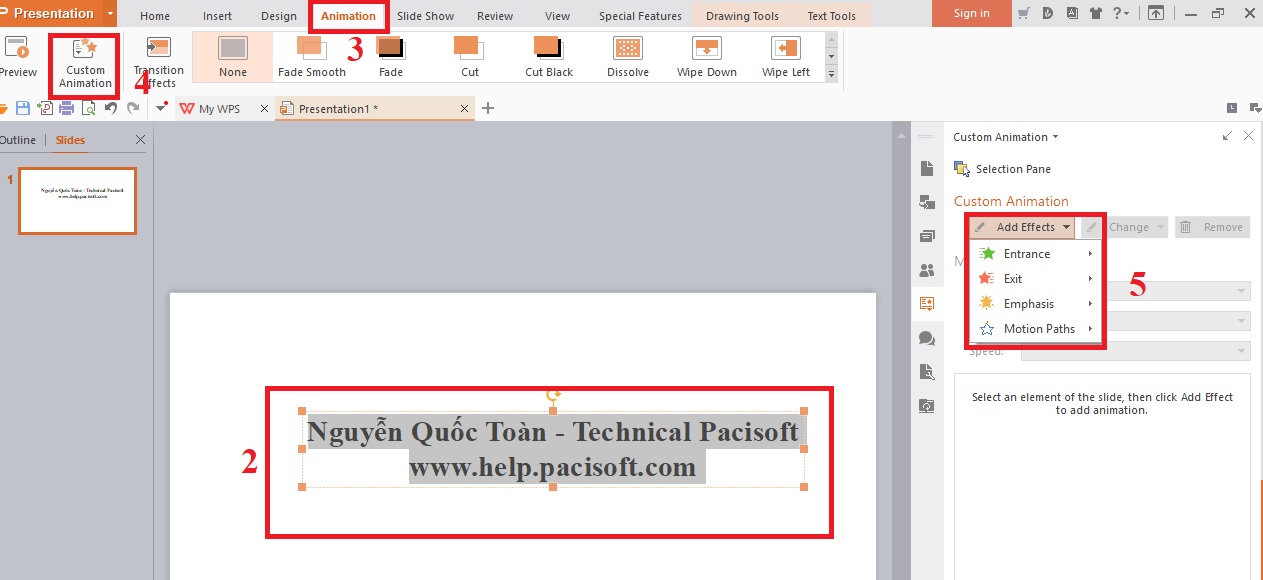The image size is (1263, 580).
Task: Select the Fade Smooth transition
Action: tap(311, 56)
